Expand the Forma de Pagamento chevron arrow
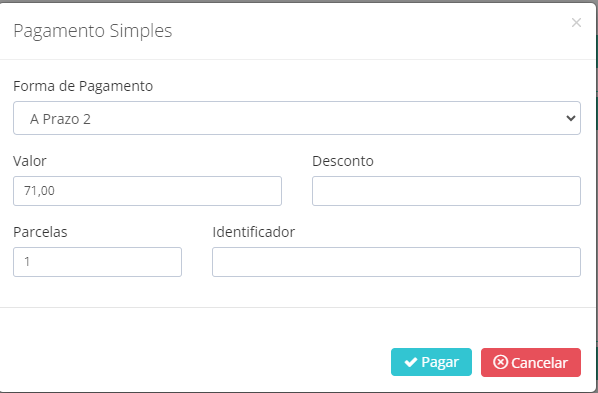 coord(571,118)
